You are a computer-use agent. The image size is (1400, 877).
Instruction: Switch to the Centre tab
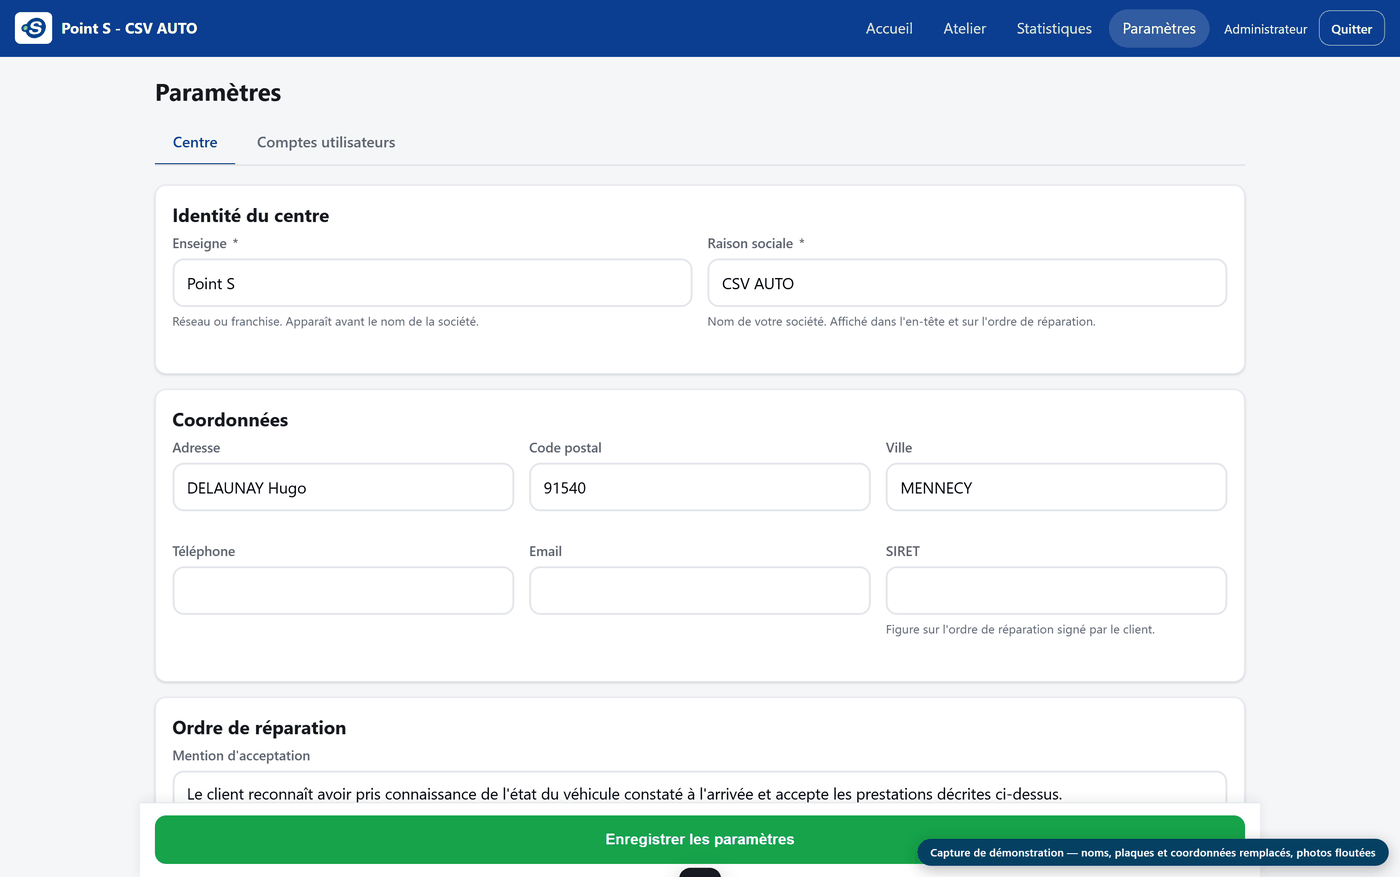tap(195, 142)
